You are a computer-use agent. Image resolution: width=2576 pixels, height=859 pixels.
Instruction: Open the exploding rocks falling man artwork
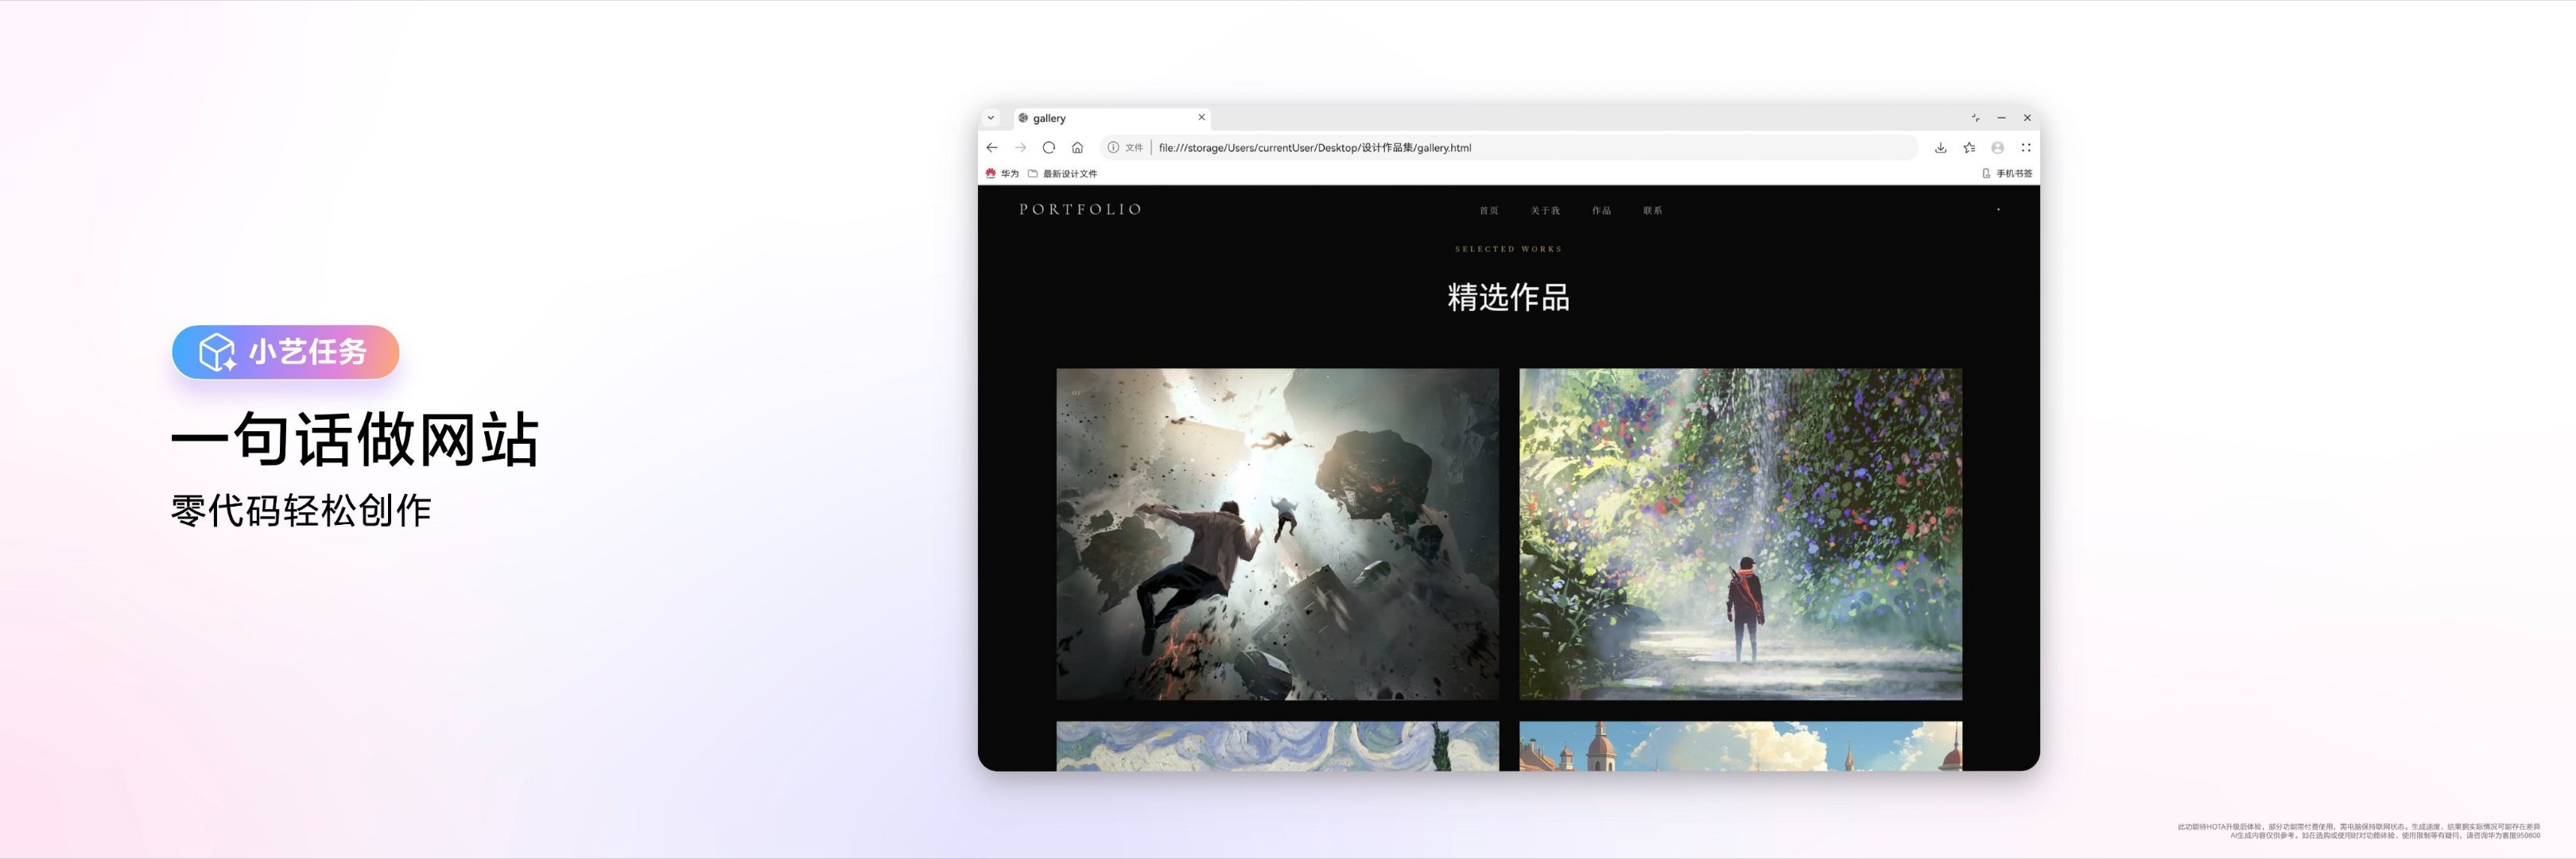(1277, 534)
